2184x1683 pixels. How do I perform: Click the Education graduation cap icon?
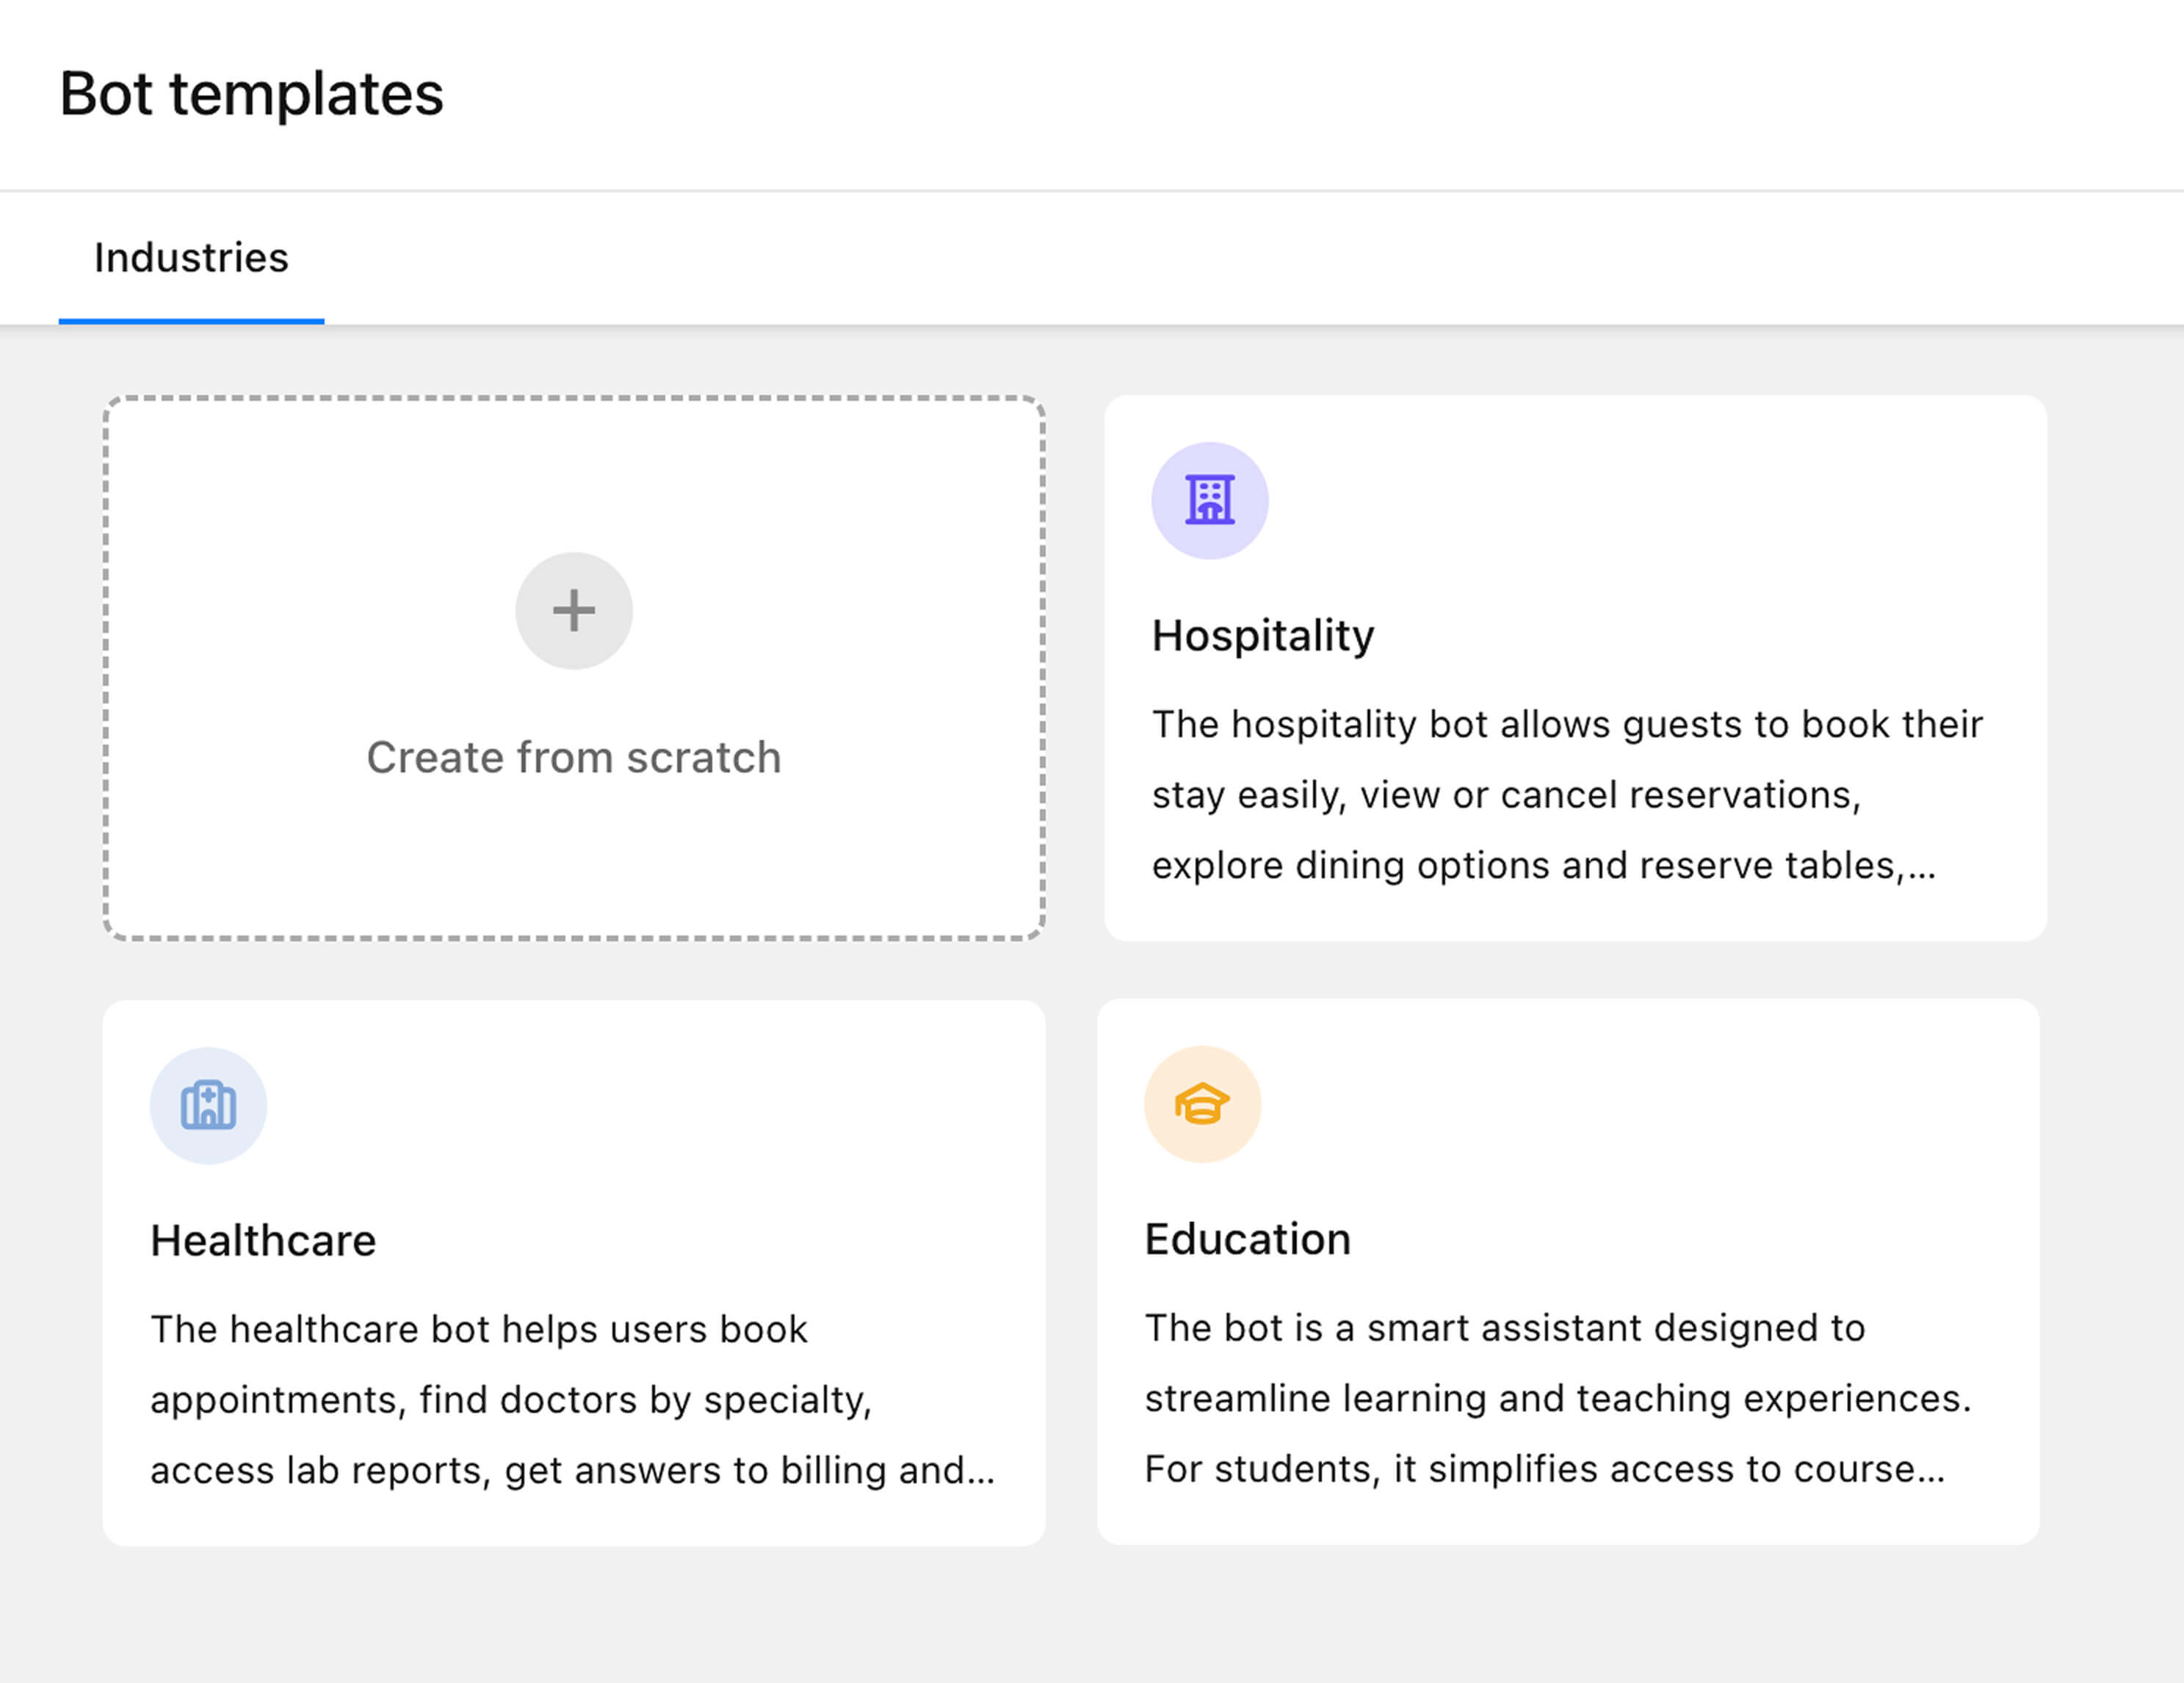pyautogui.click(x=1202, y=1104)
